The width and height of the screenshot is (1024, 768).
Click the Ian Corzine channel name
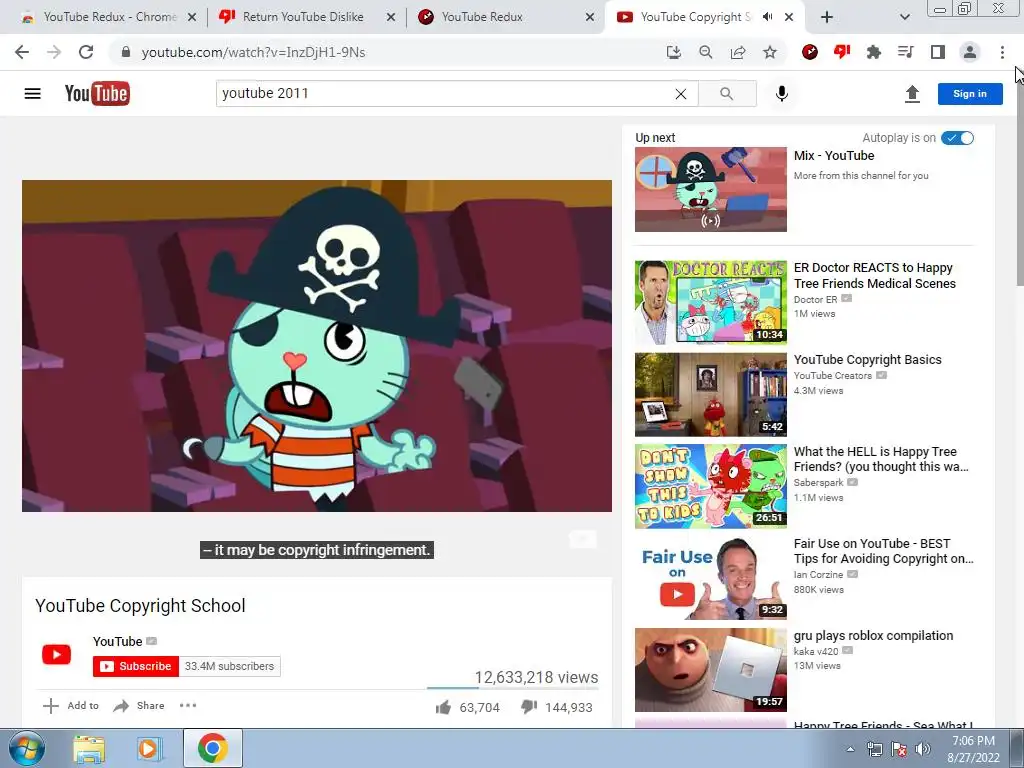point(818,575)
